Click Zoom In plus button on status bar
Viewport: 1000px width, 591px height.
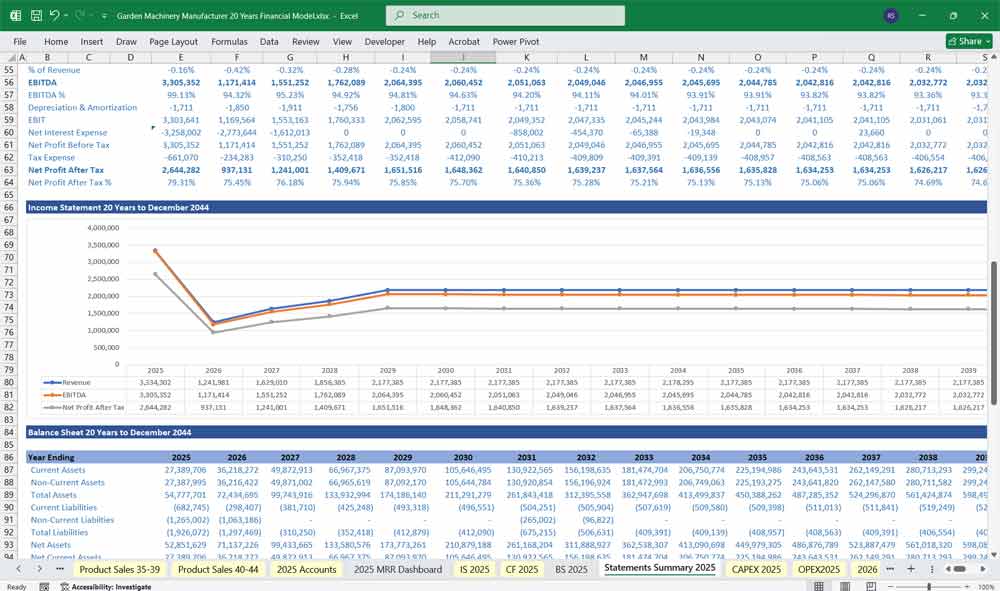pos(967,585)
